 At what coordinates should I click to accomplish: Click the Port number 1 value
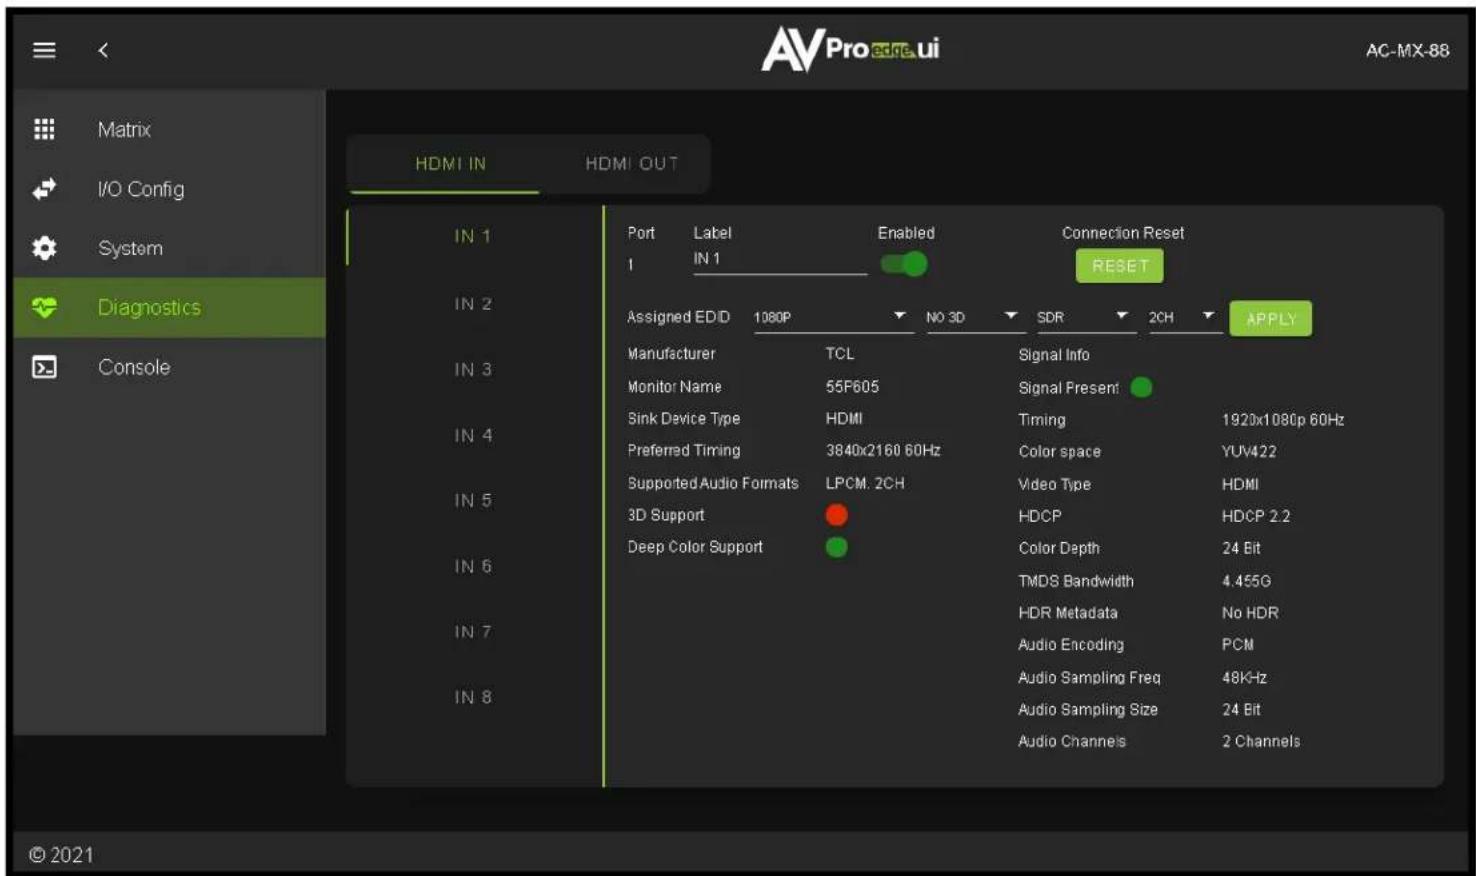630,265
